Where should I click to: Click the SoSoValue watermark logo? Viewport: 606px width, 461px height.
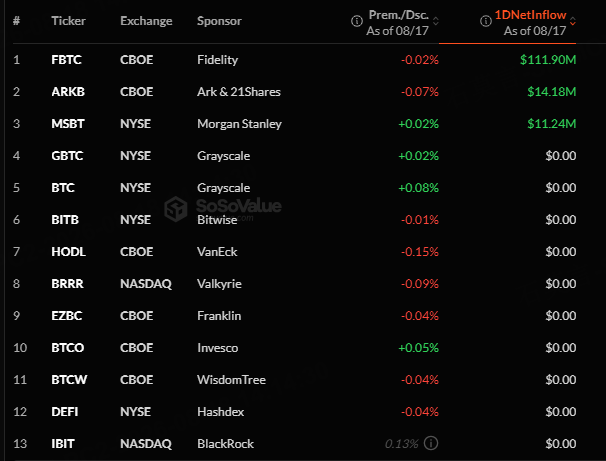(176, 209)
